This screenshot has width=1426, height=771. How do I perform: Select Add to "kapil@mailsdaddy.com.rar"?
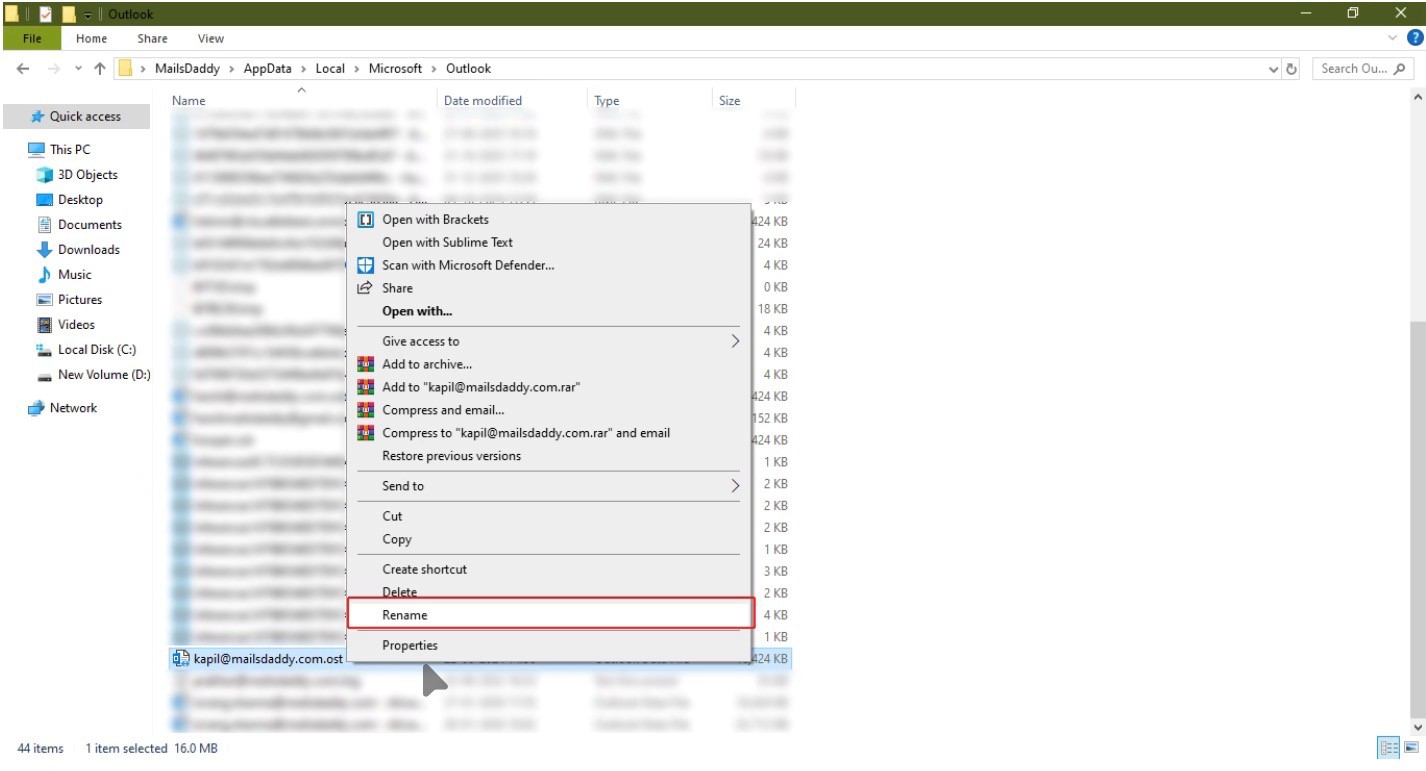(x=548, y=387)
